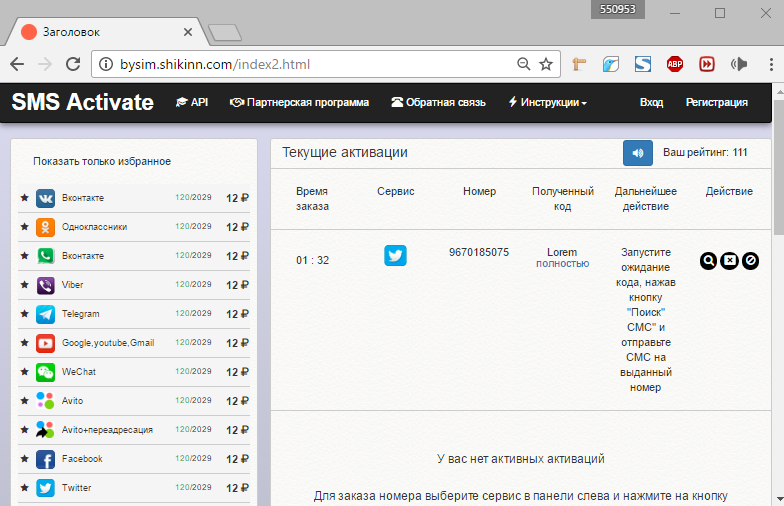Toggle the blue sound speaker button

pos(638,153)
